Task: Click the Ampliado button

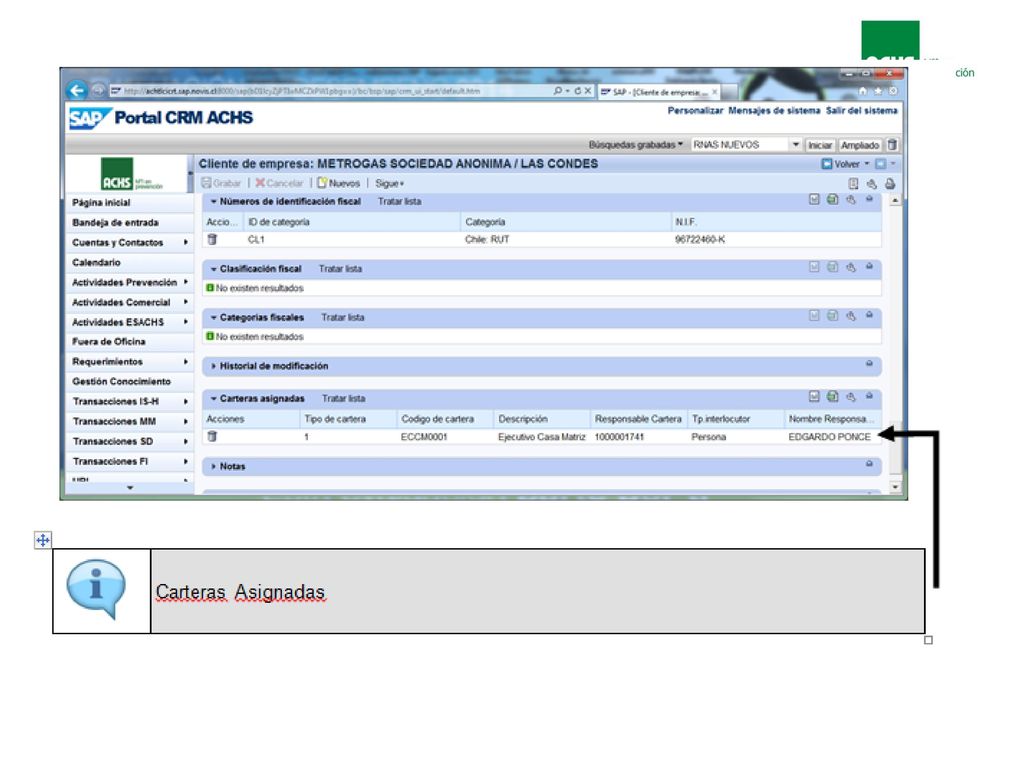Action: pyautogui.click(x=860, y=145)
